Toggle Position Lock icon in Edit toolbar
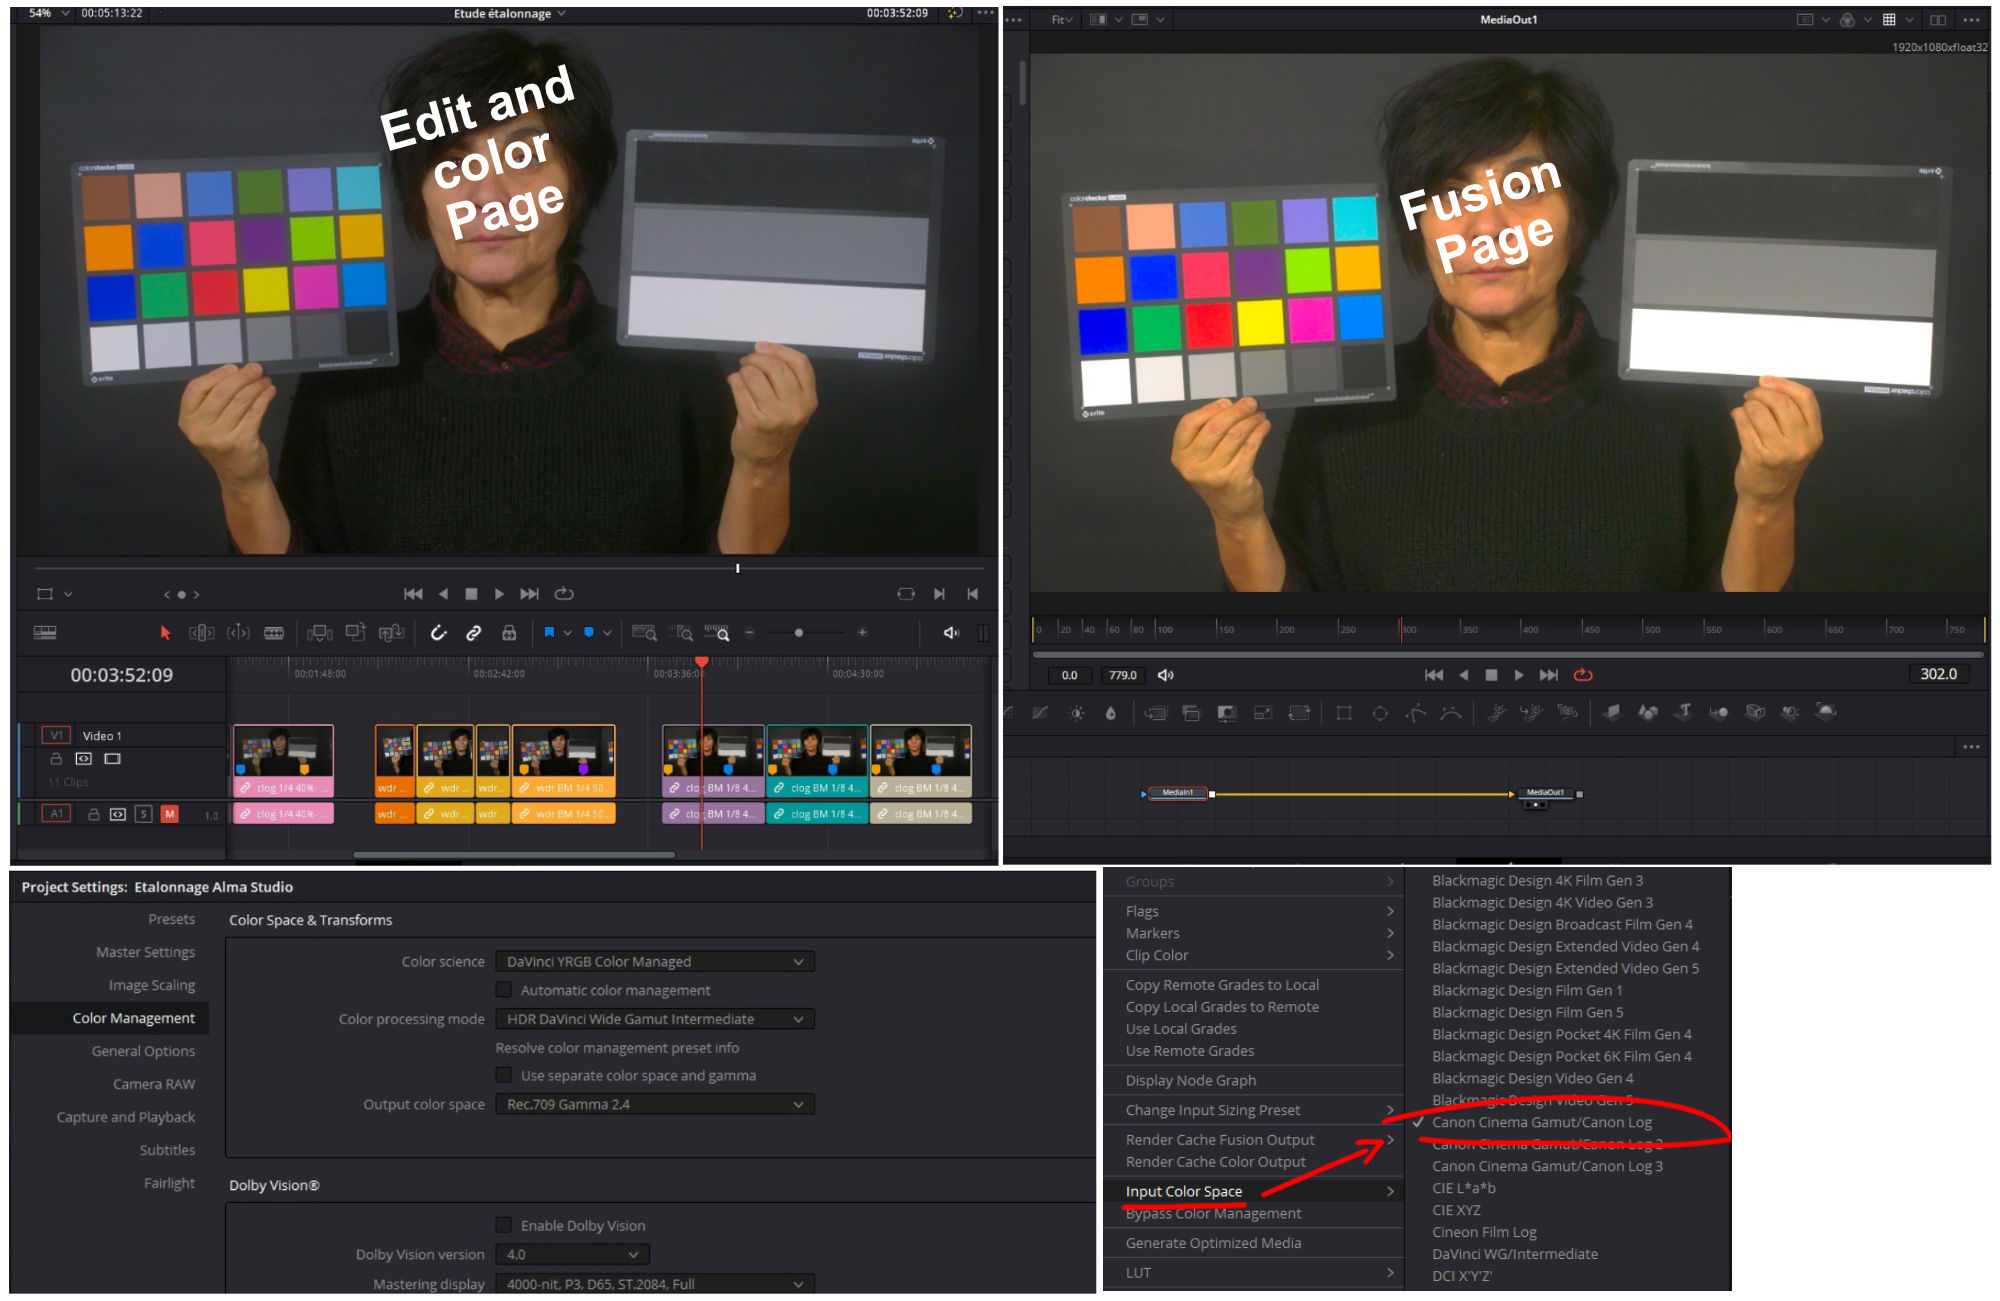The image size is (2000, 1301). coord(509,633)
